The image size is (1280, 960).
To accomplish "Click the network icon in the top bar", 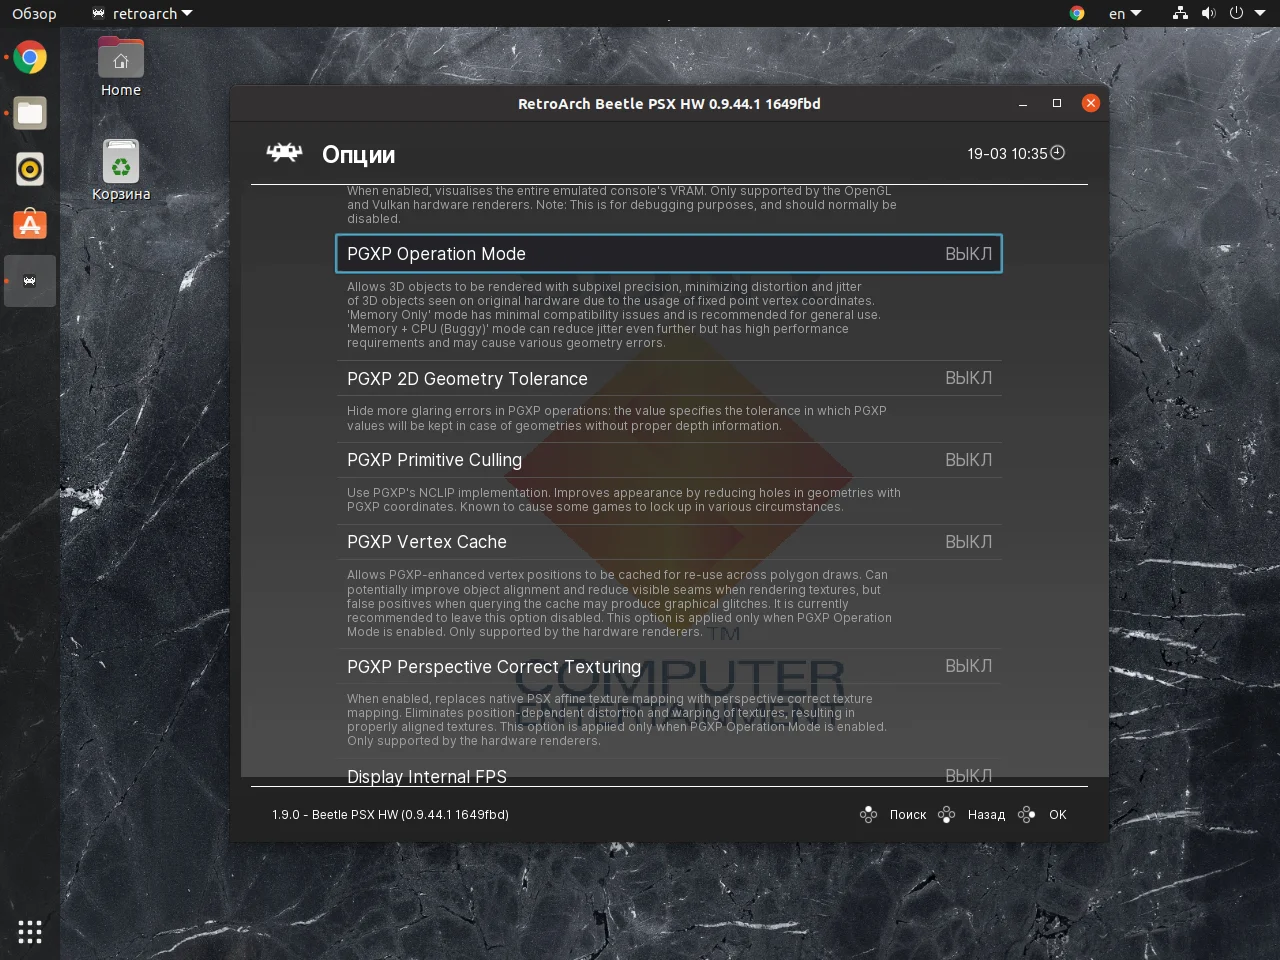I will click(1181, 13).
